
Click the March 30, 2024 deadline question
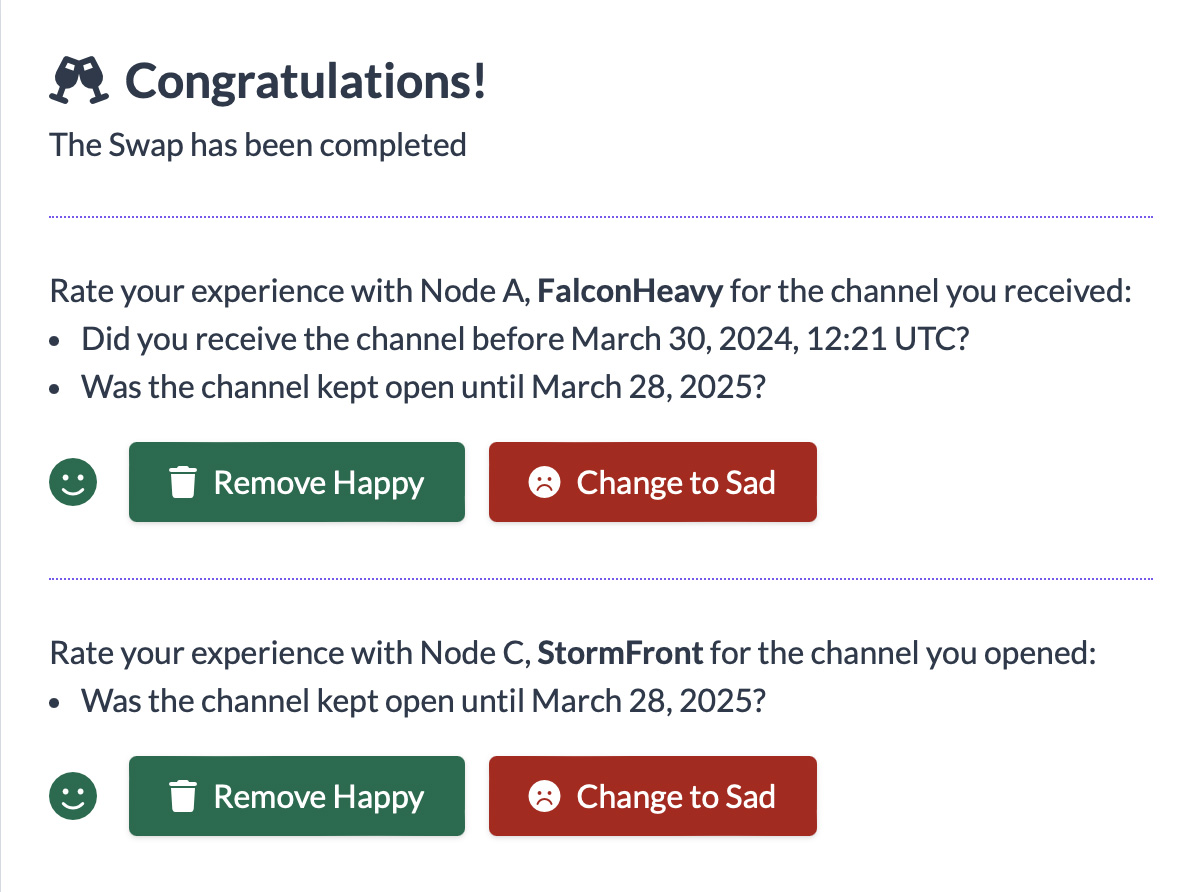tap(525, 338)
